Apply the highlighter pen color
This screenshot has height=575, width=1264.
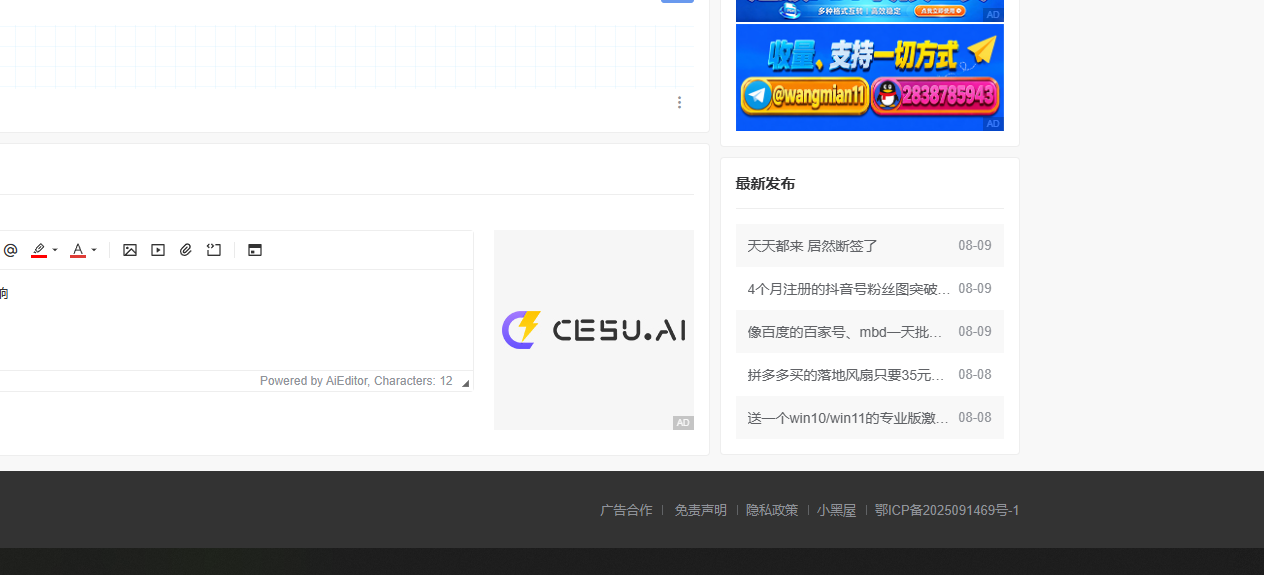pos(39,250)
